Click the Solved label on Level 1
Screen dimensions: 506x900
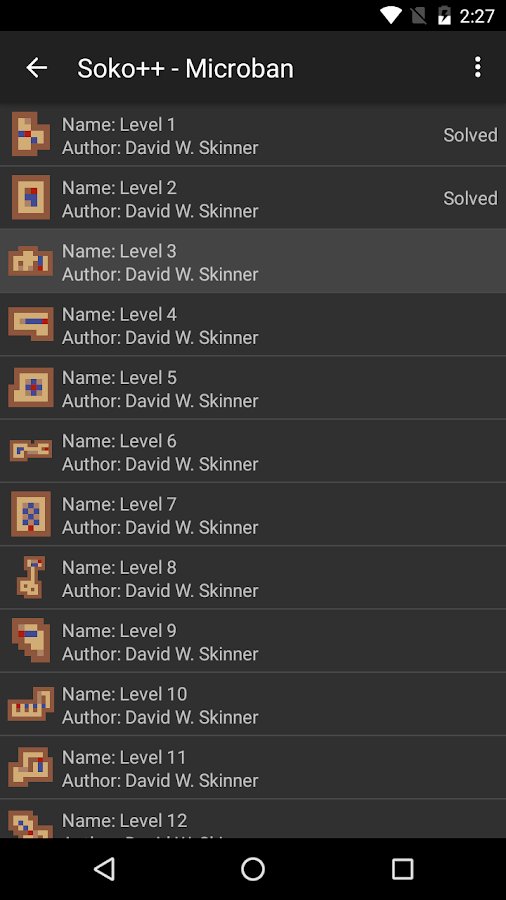pyautogui.click(x=470, y=135)
